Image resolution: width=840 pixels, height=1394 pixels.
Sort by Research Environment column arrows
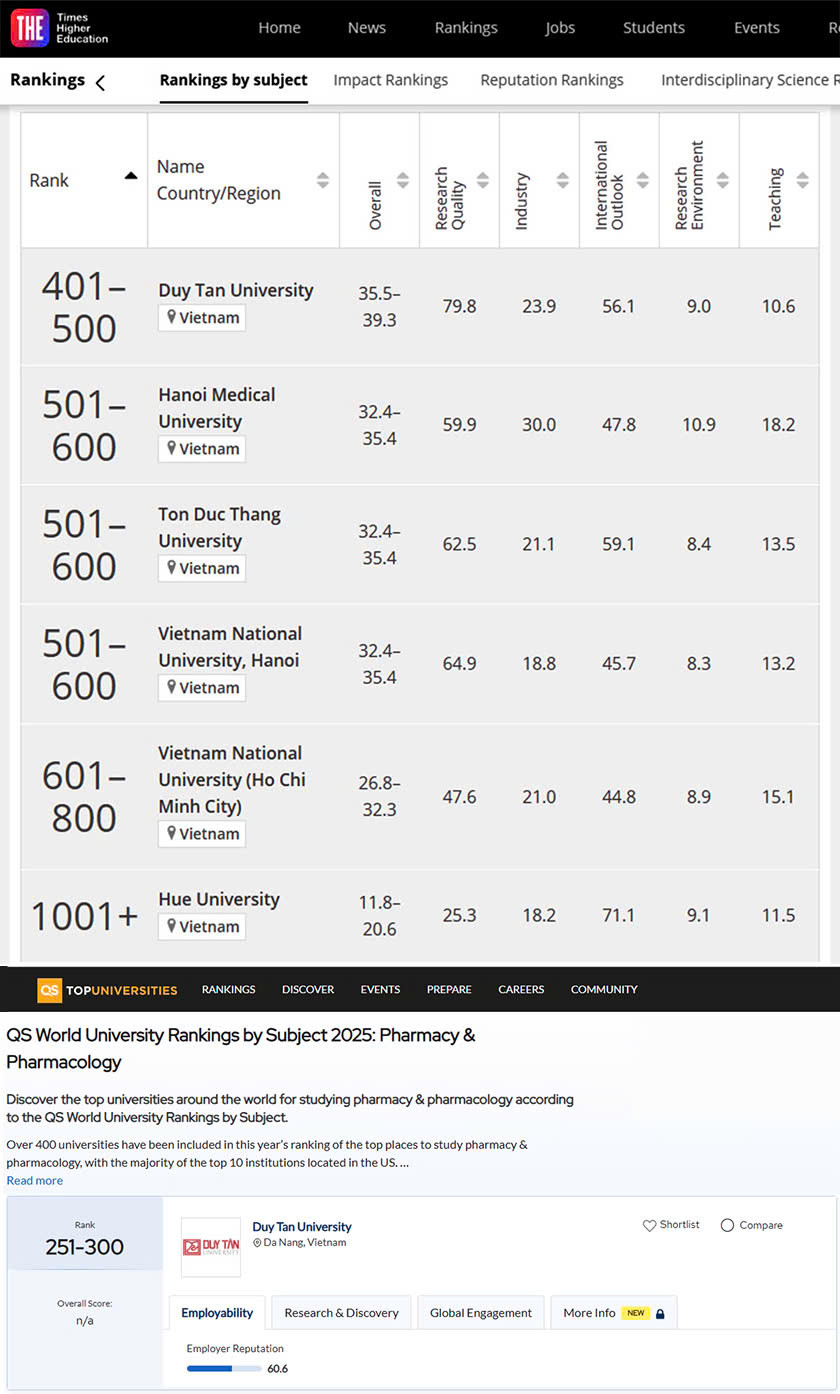click(x=723, y=181)
